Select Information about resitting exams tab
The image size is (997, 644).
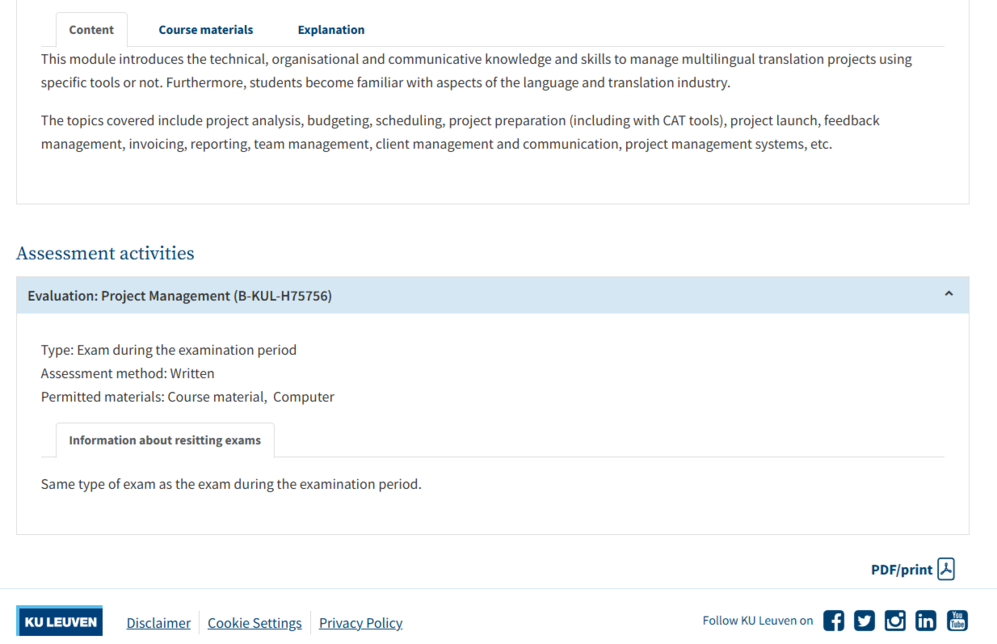(165, 440)
